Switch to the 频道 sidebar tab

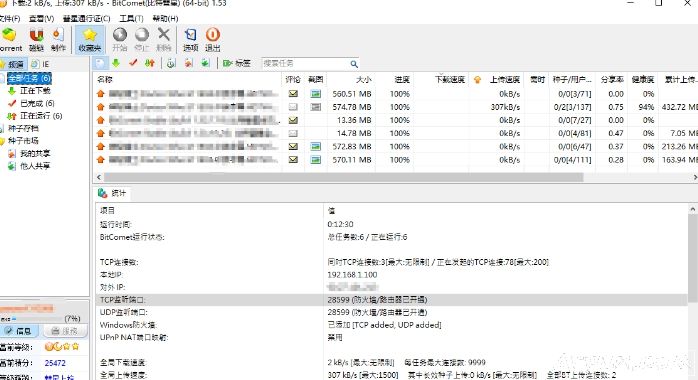13,64
